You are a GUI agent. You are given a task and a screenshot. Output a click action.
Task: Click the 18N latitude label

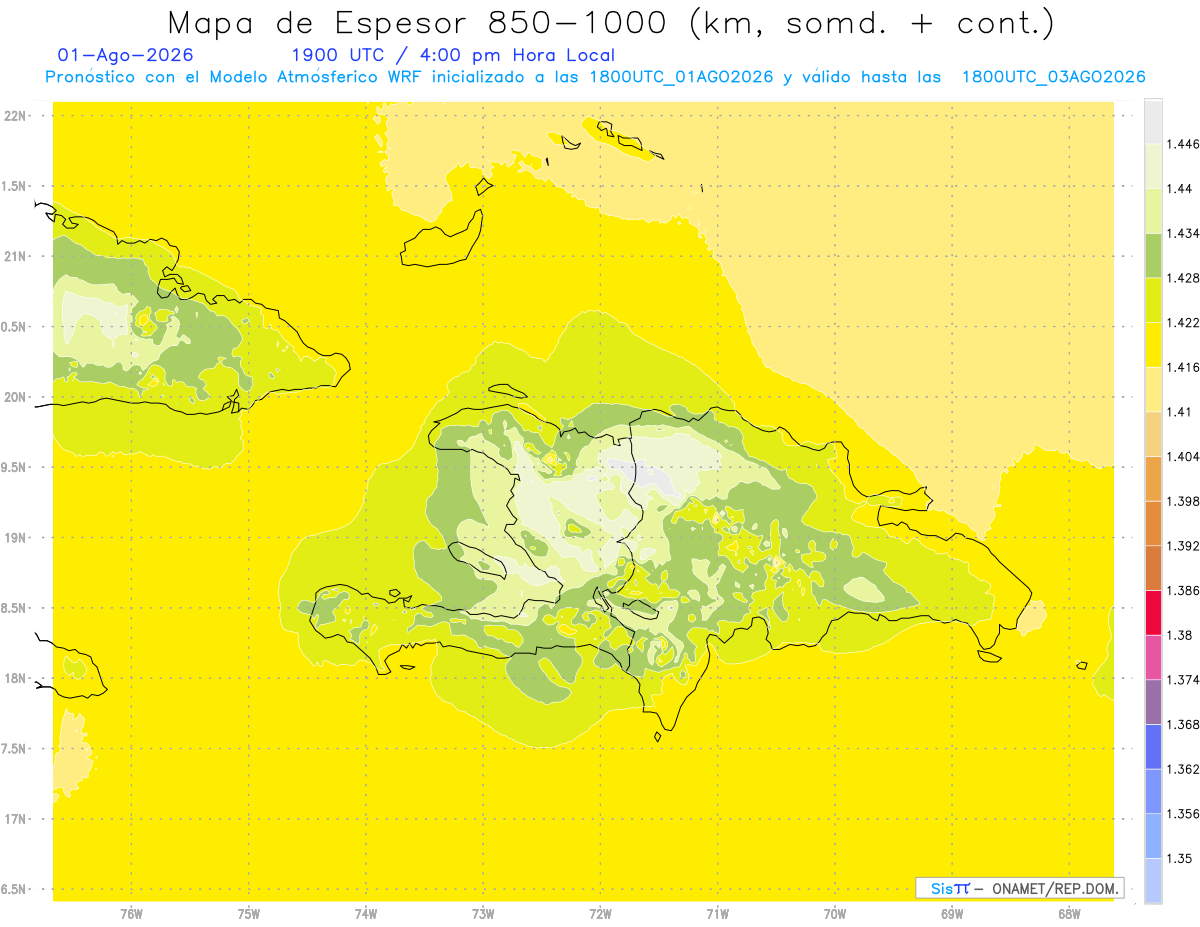[x=17, y=679]
